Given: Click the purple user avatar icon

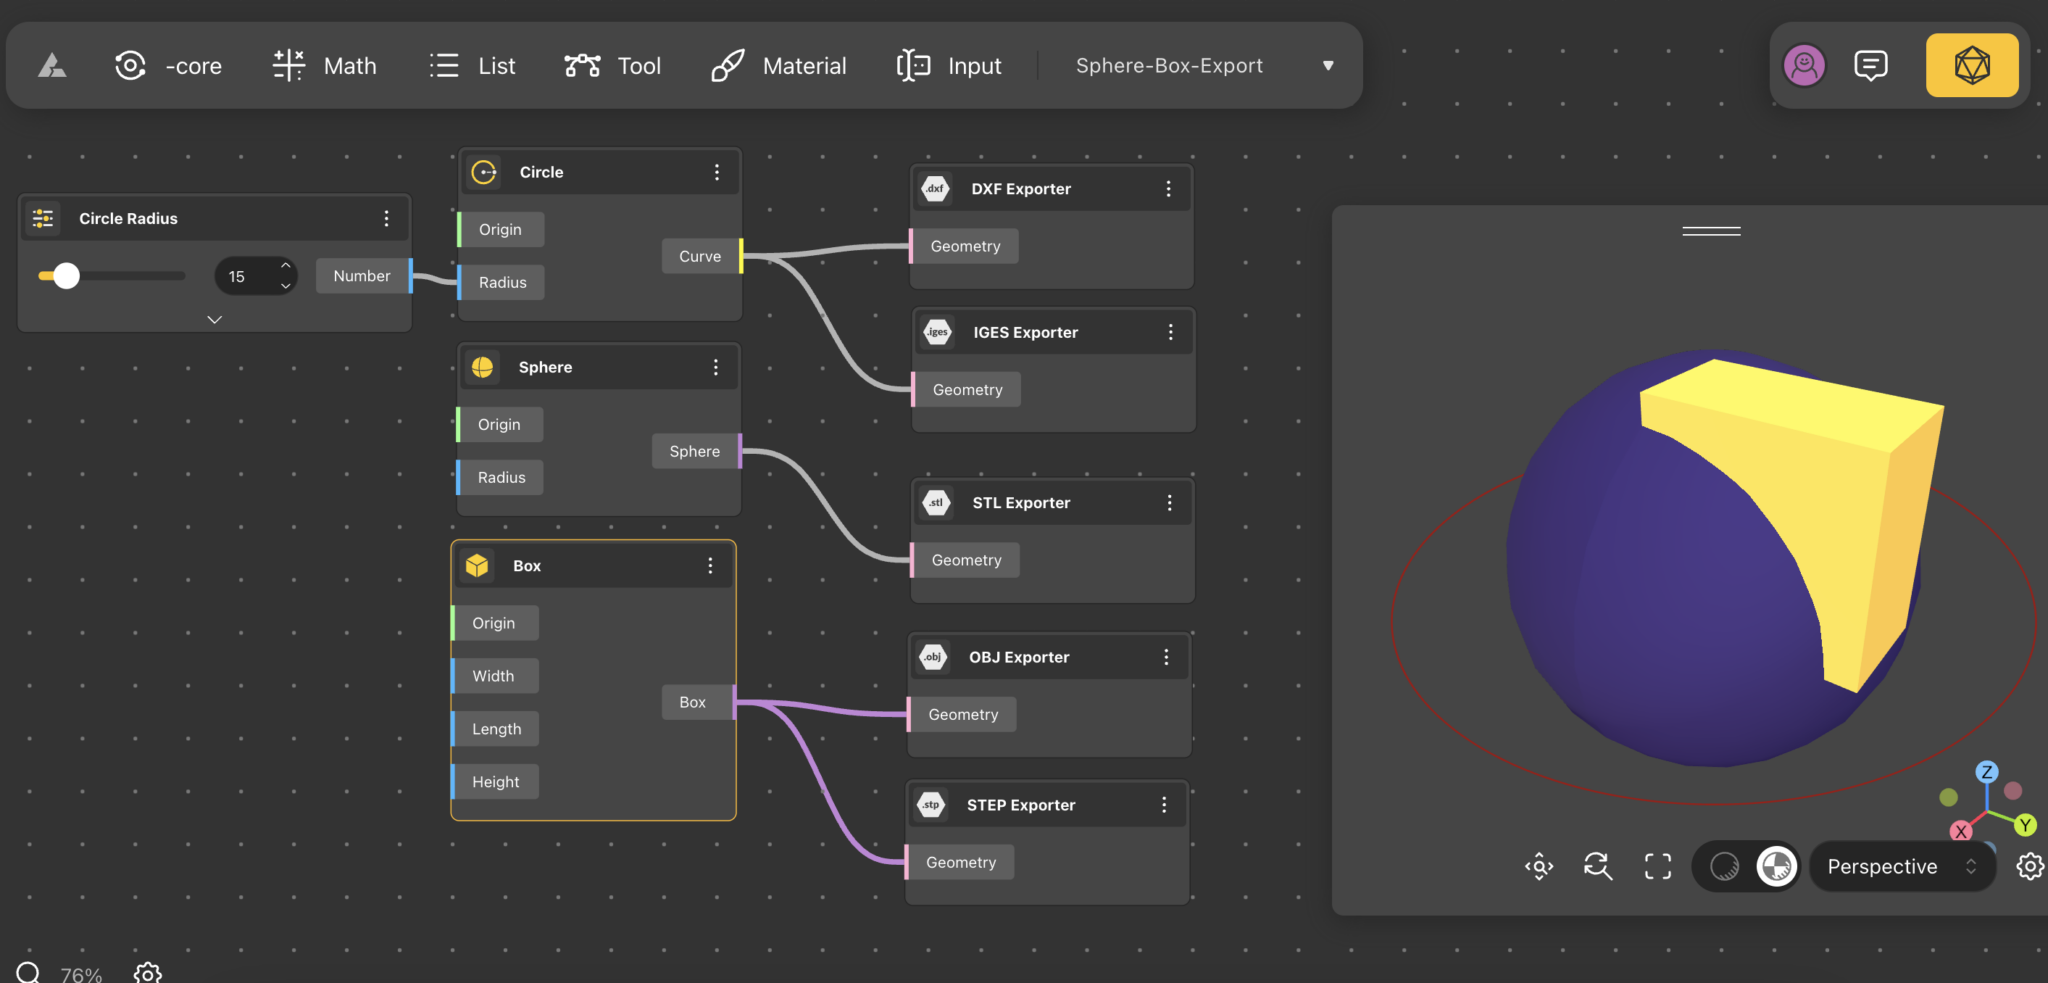Looking at the screenshot, I should point(1804,66).
